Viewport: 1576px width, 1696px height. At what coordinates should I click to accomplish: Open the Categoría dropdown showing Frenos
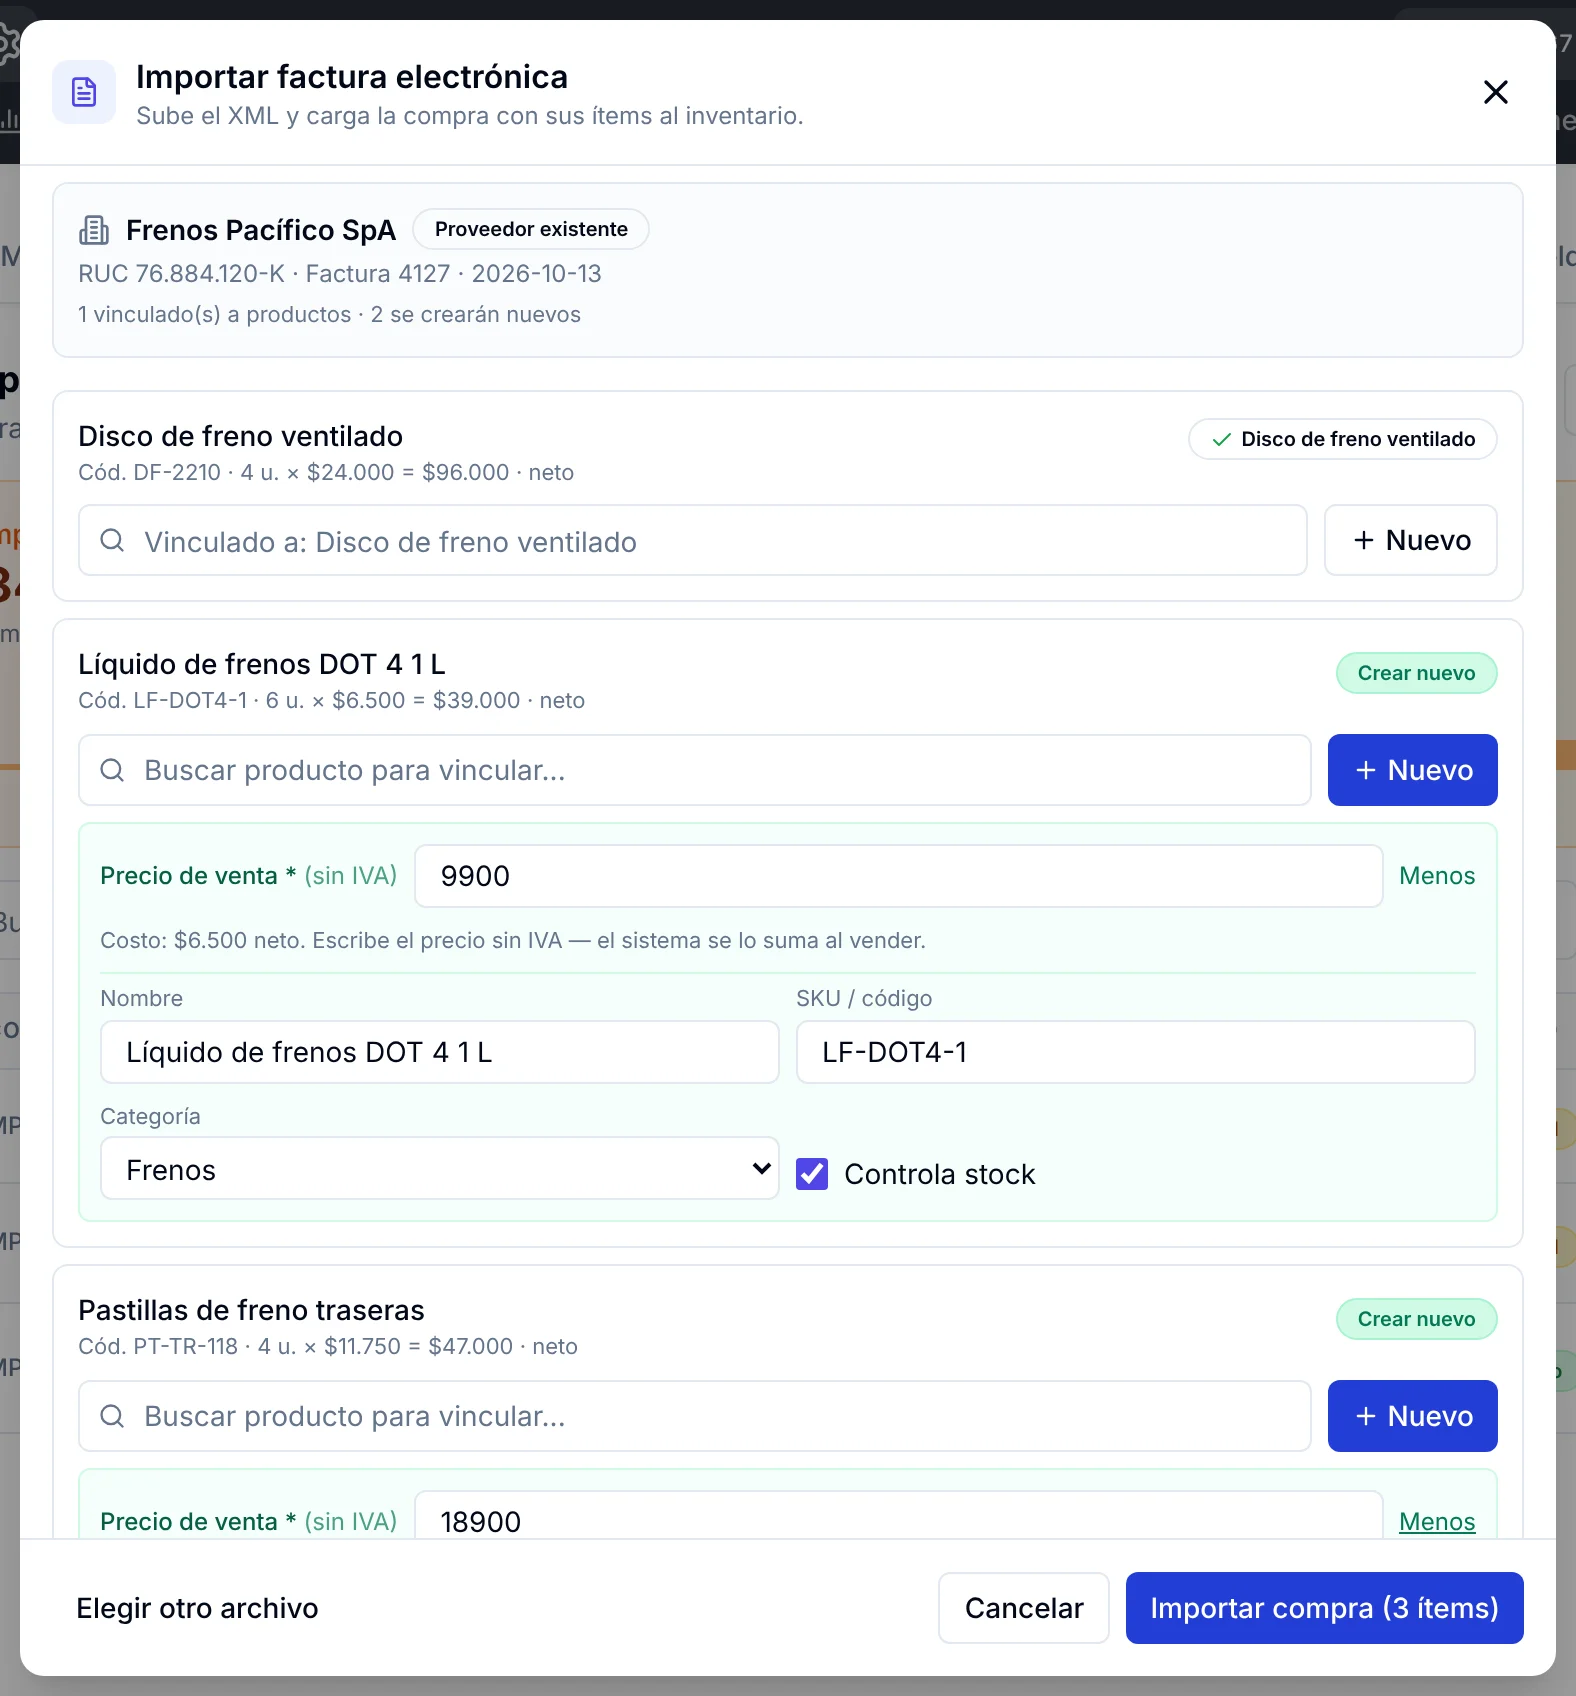(x=439, y=1168)
